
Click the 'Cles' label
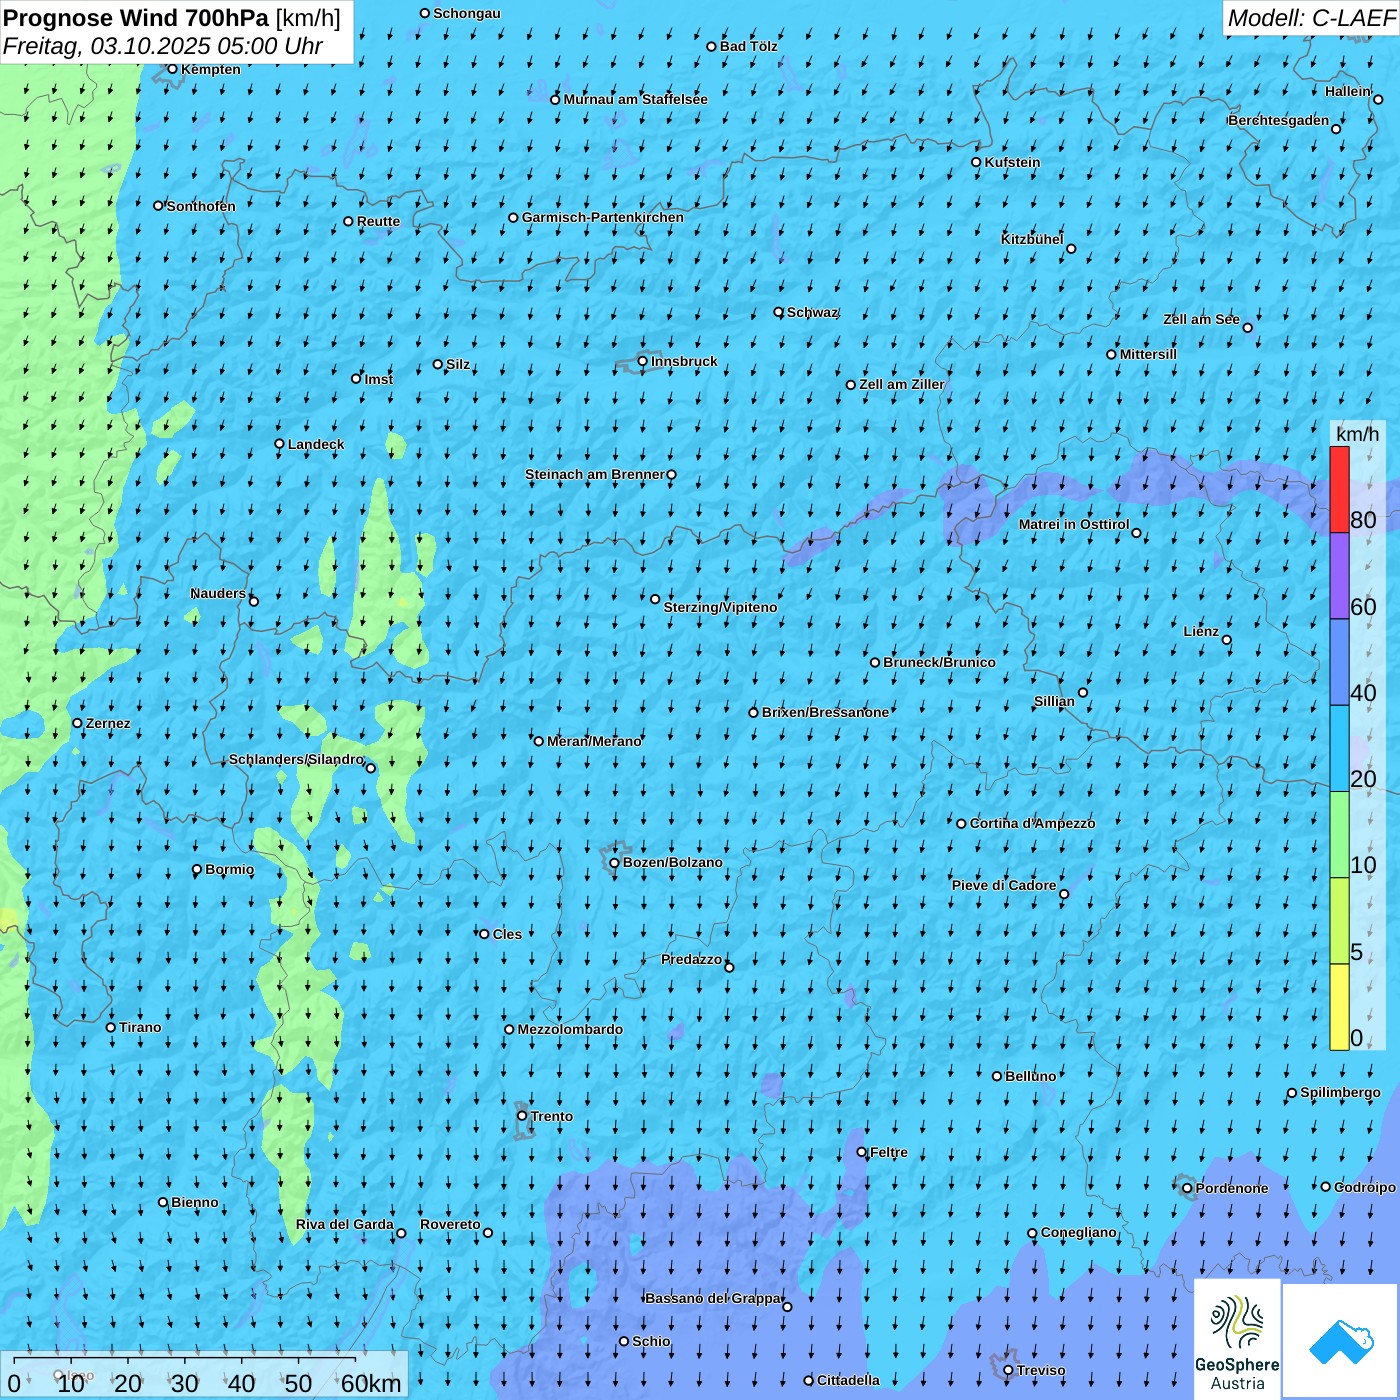507,934
